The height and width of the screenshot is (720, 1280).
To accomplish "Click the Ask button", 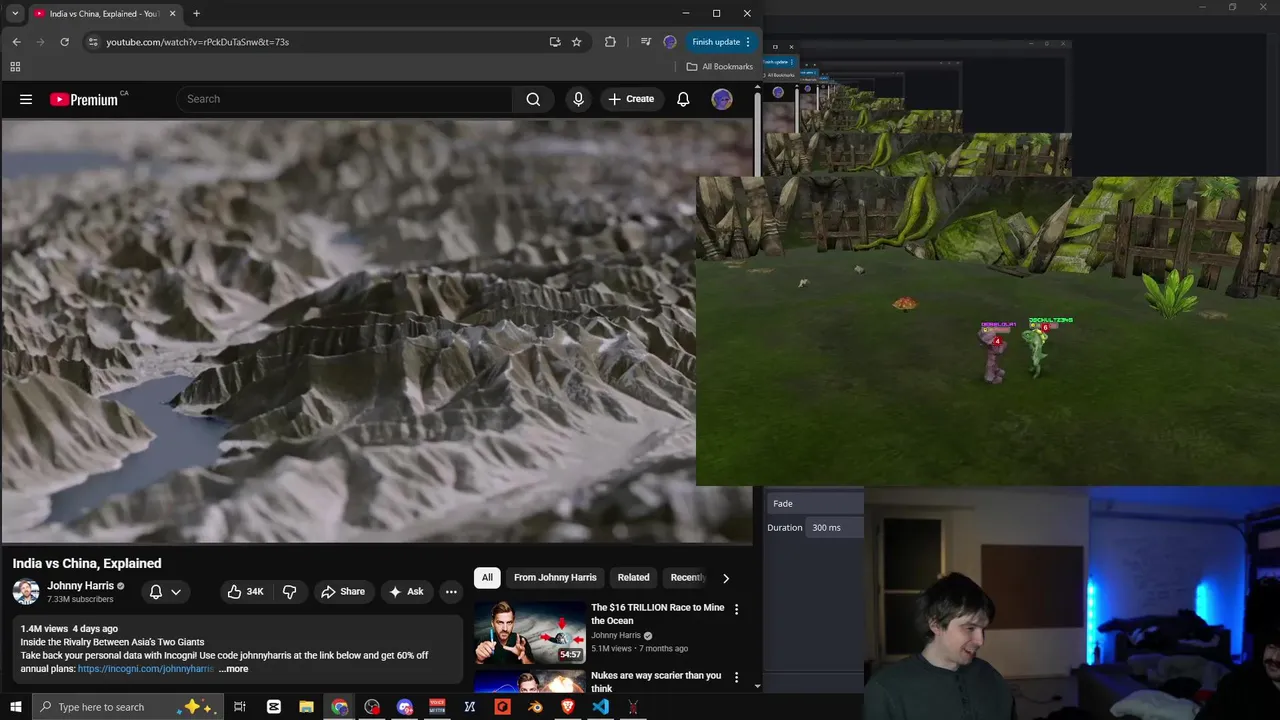I will coord(407,592).
